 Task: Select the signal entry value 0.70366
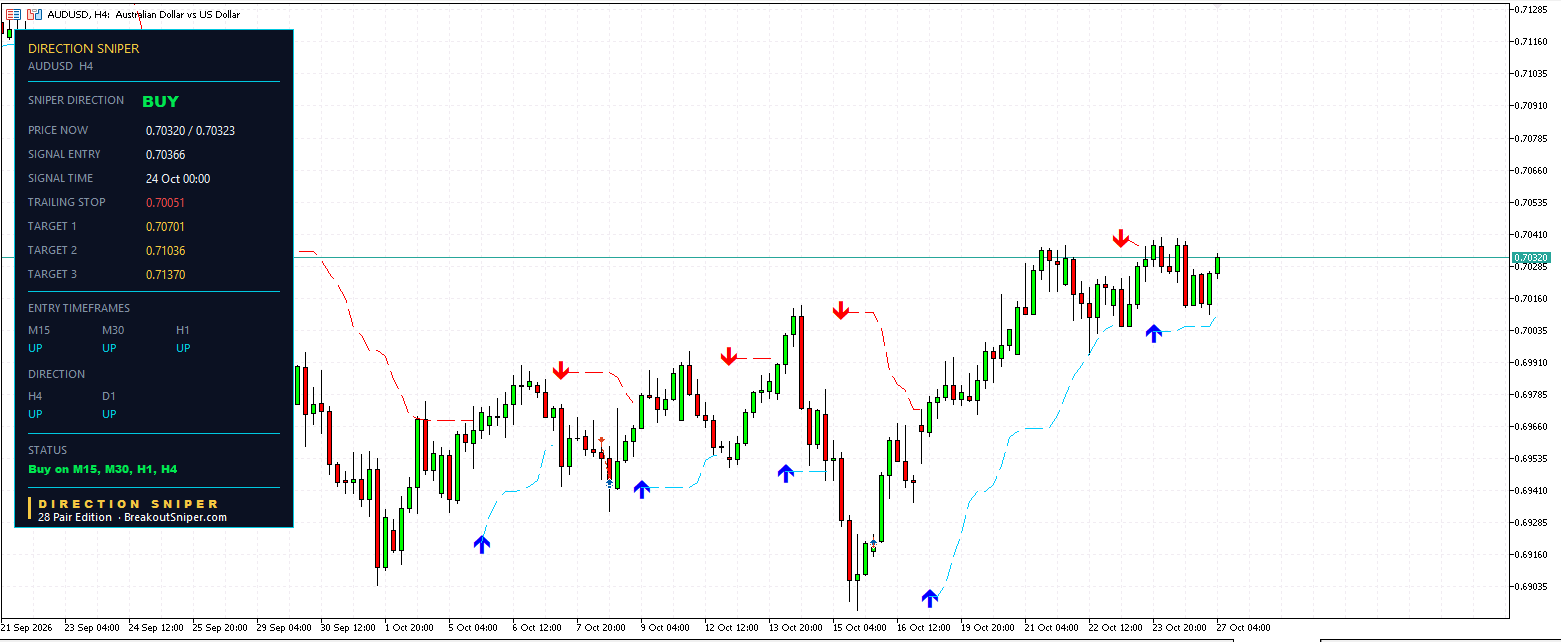tap(165, 155)
